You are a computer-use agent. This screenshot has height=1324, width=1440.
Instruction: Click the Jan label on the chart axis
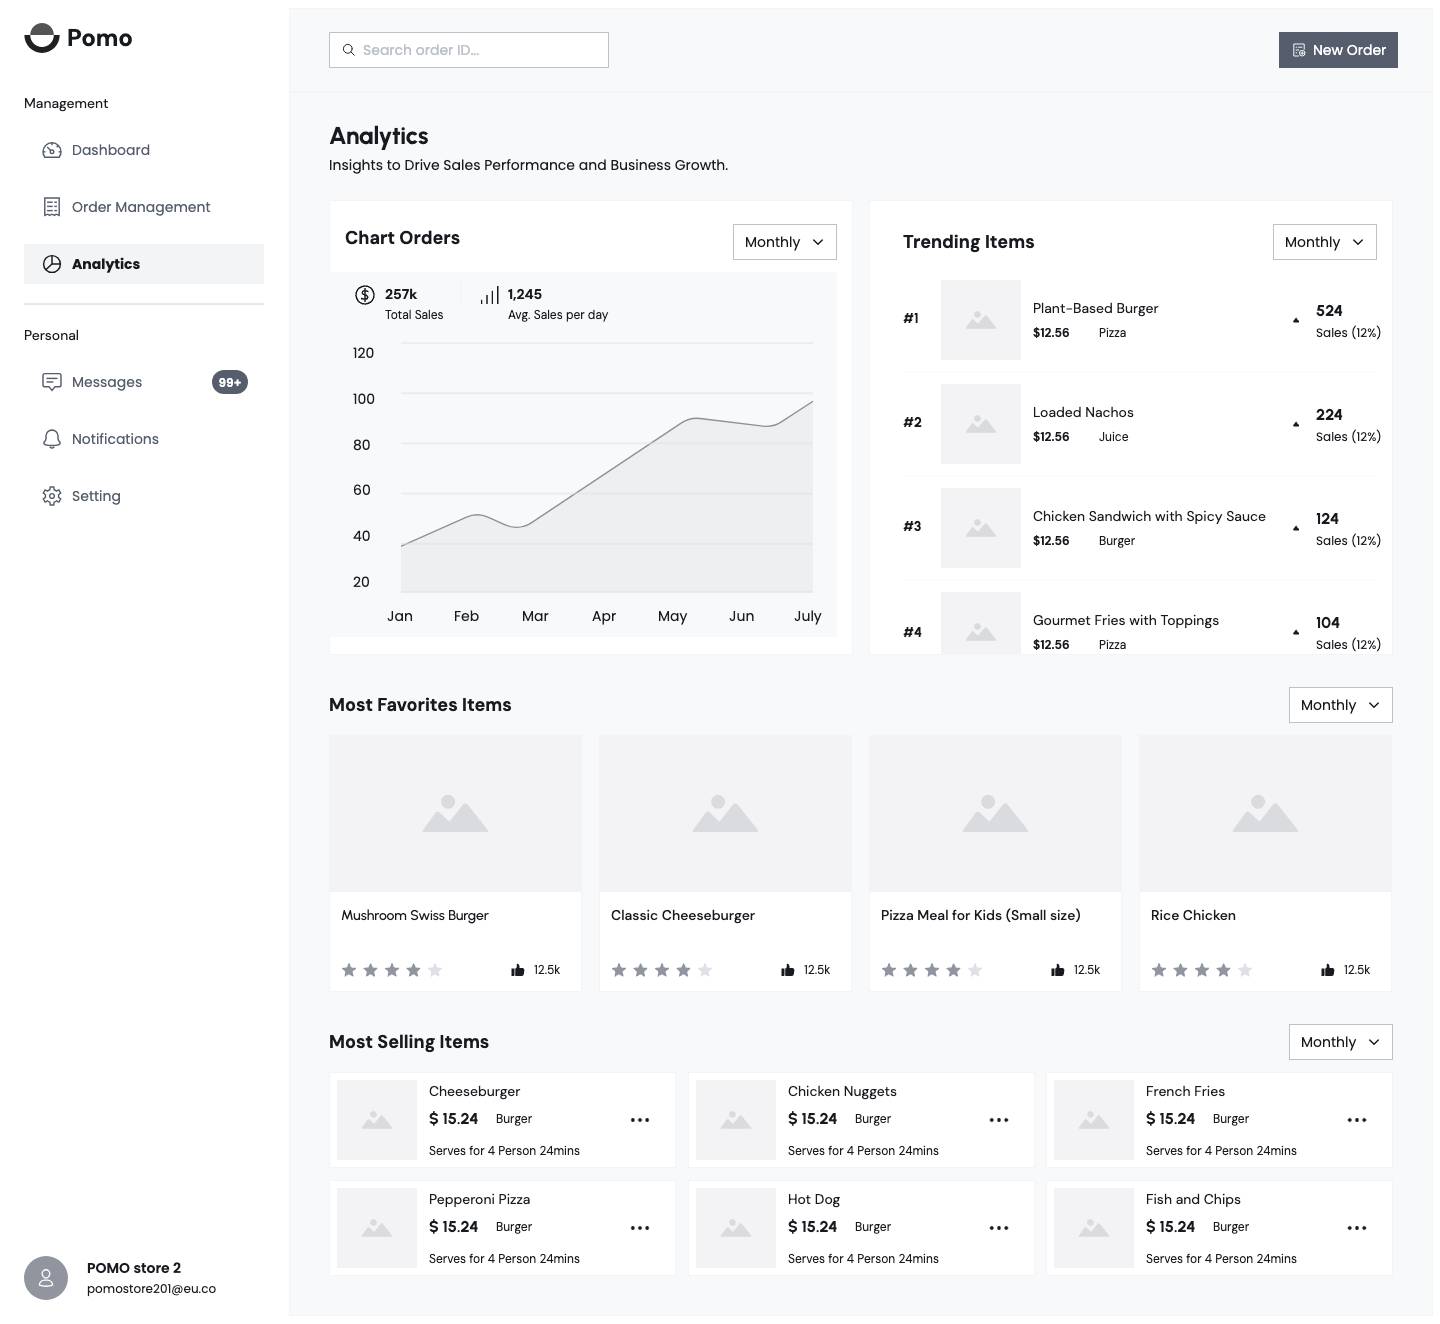pos(400,616)
